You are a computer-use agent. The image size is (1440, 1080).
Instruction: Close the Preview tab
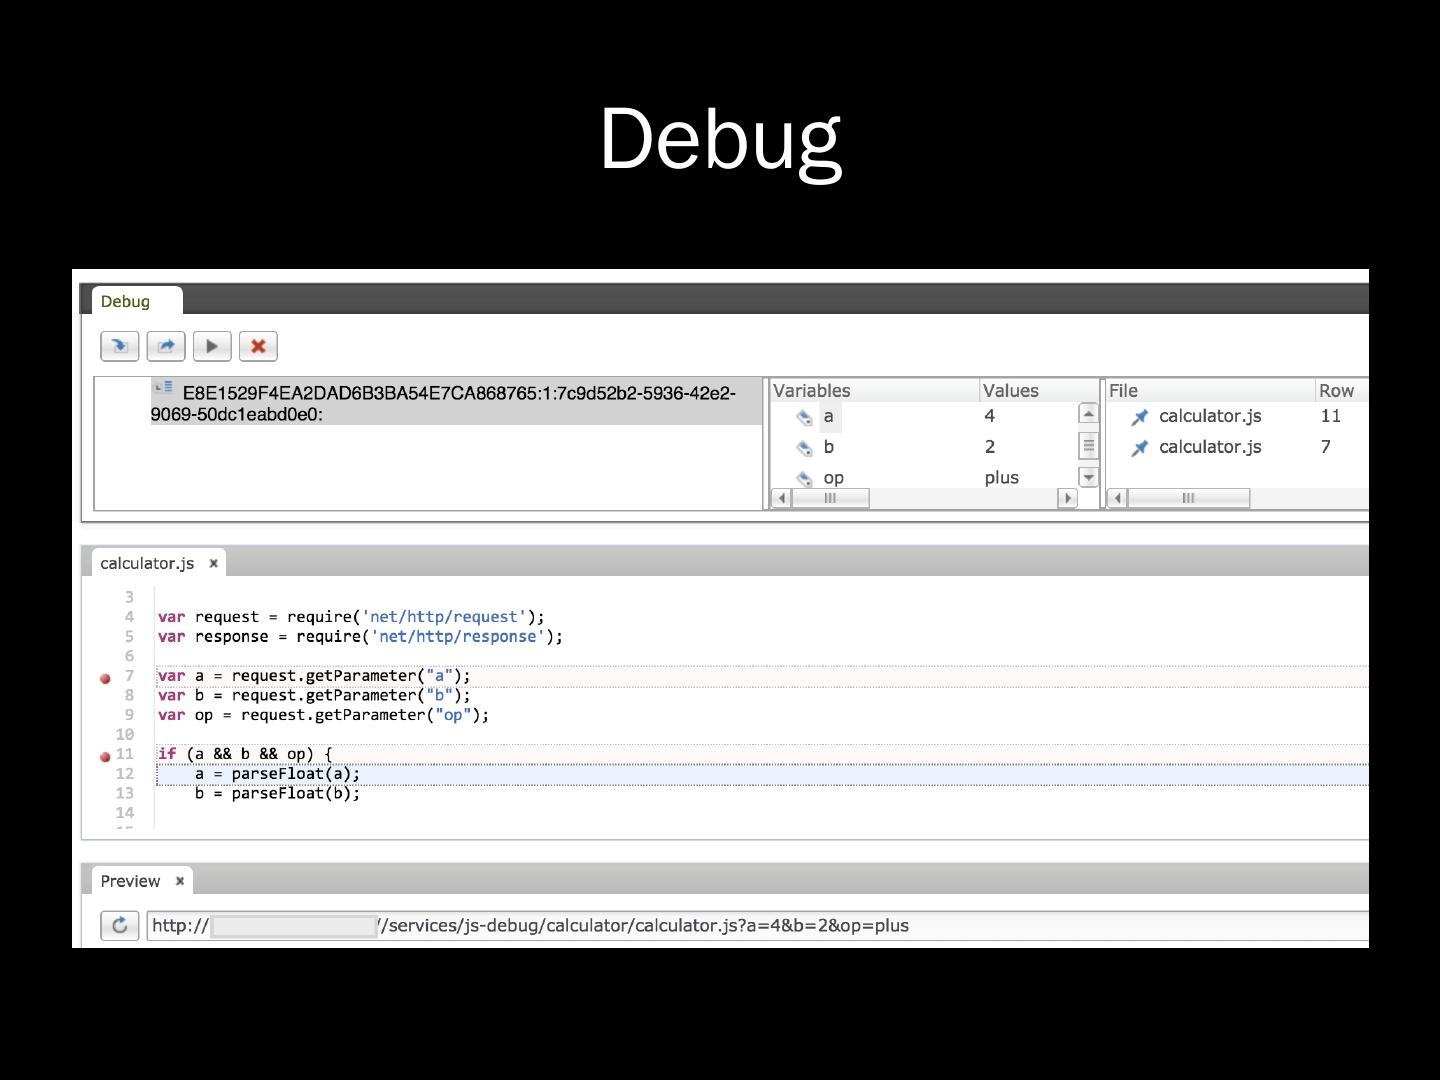point(180,881)
